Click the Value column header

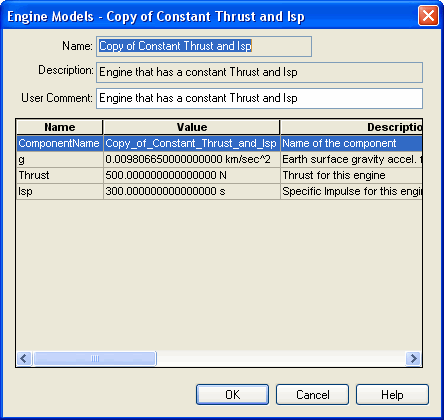click(192, 127)
